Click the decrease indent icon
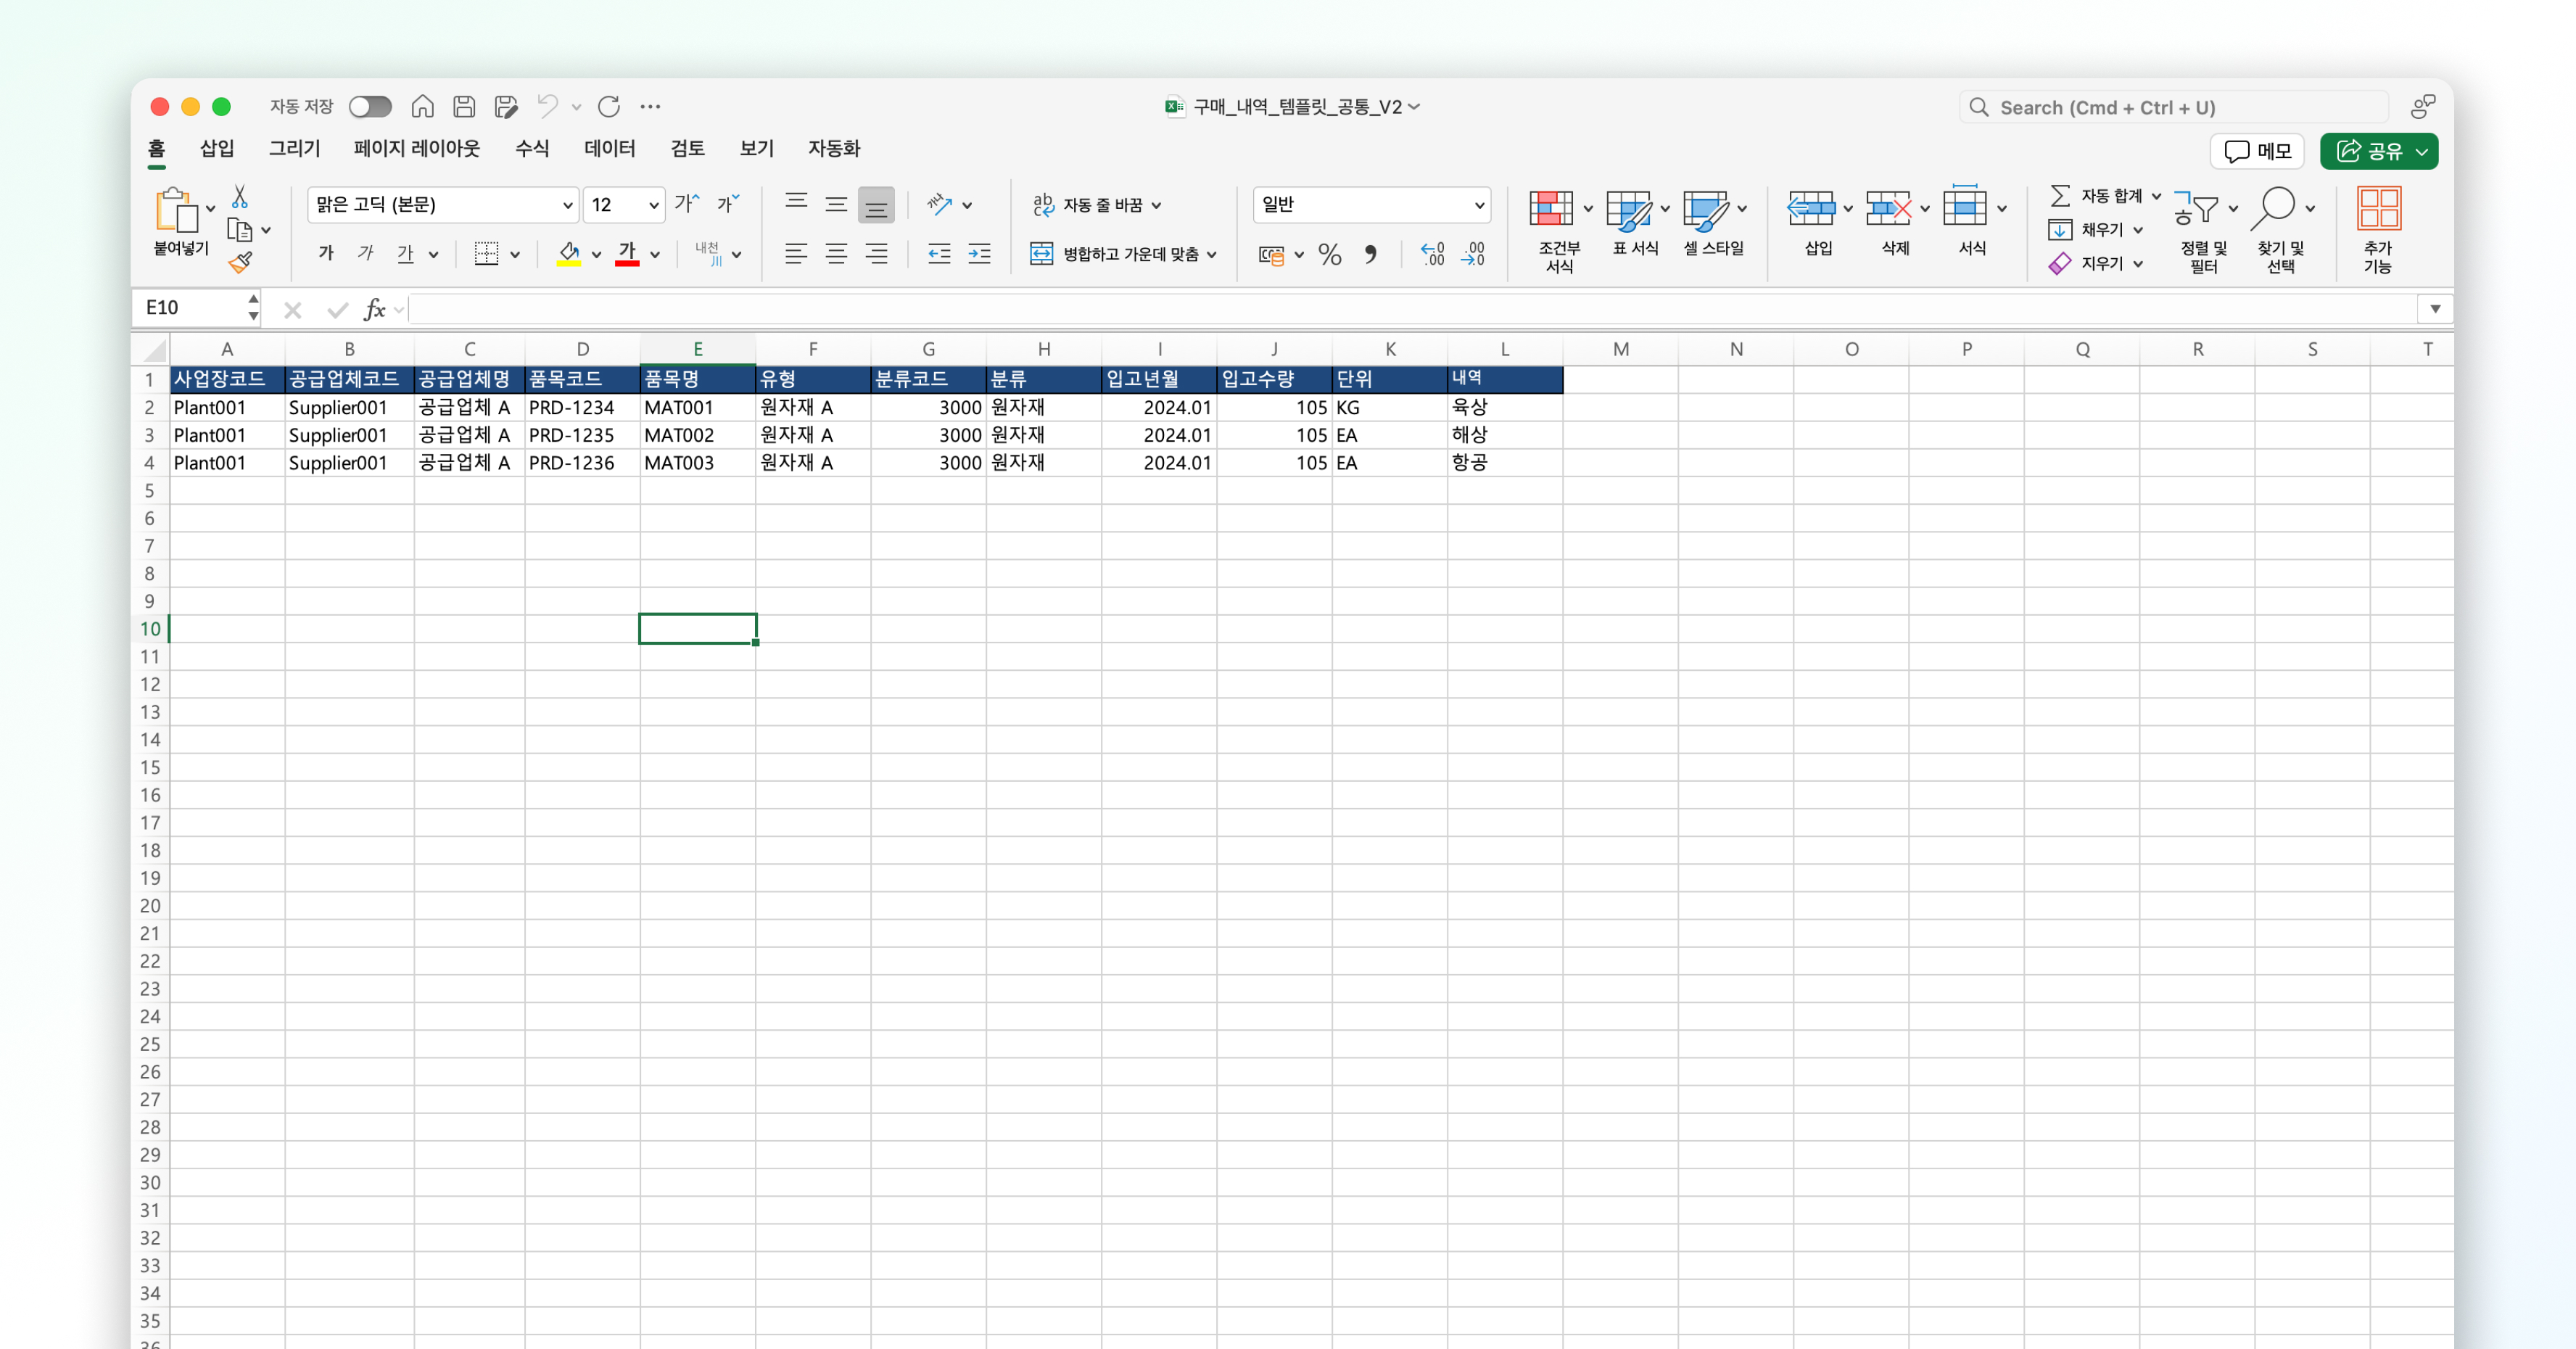Image resolution: width=2576 pixels, height=1349 pixels. pyautogui.click(x=939, y=254)
